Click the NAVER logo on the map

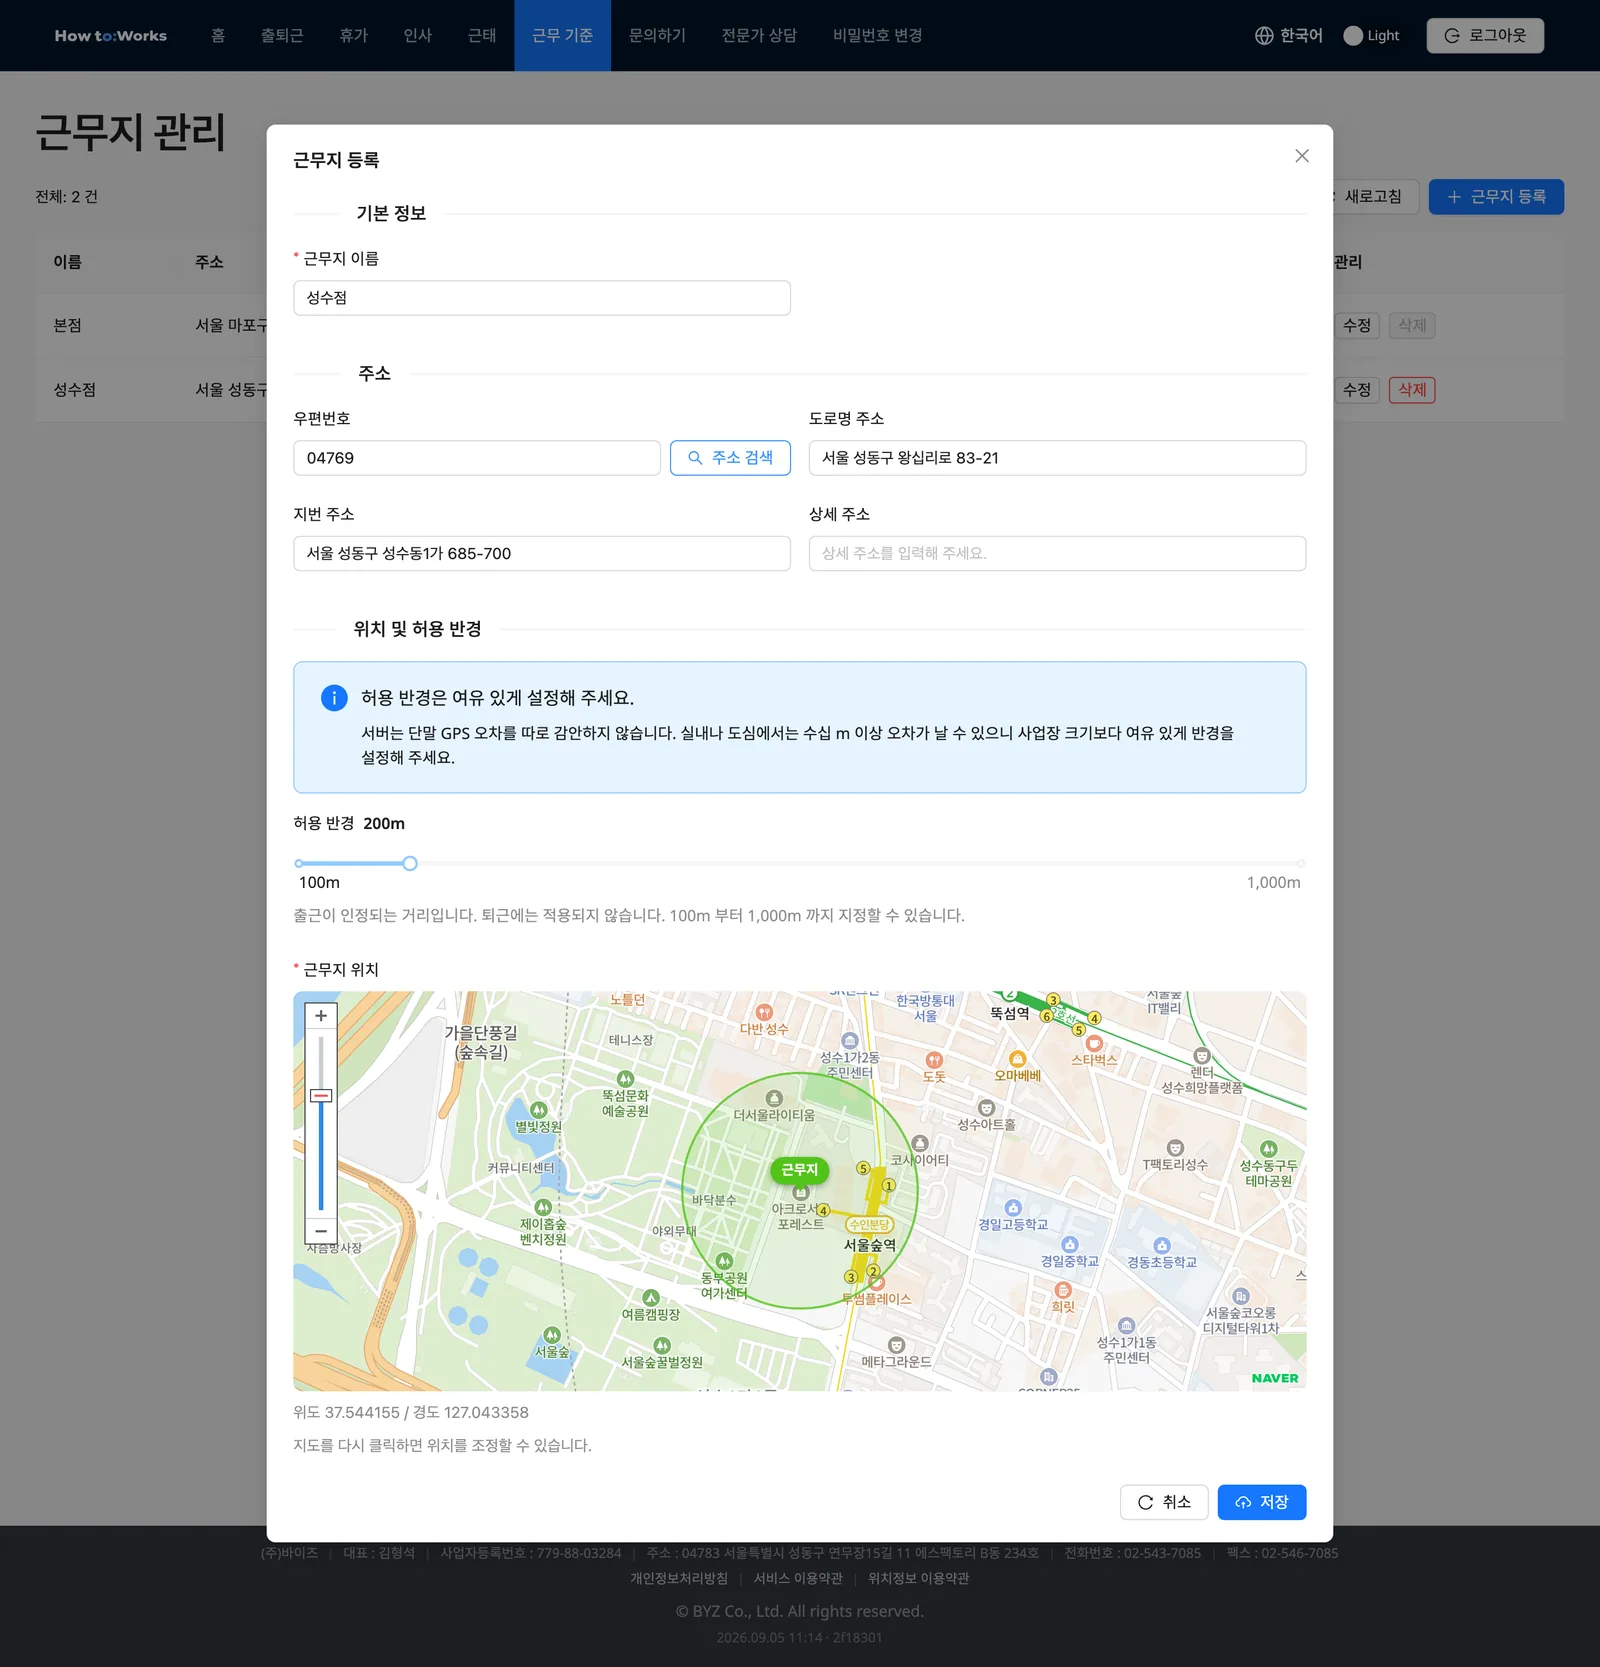coord(1275,1378)
